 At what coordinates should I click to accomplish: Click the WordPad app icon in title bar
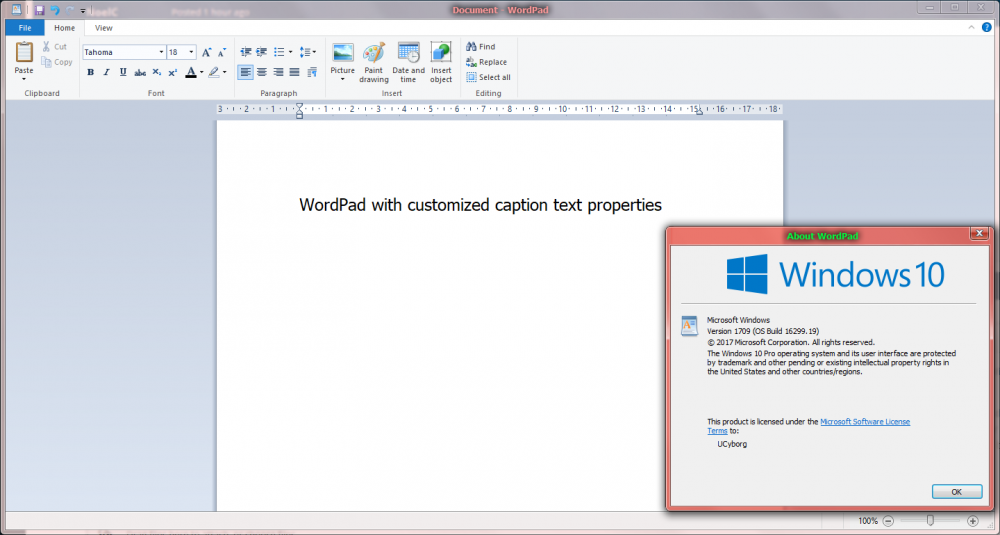click(17, 10)
